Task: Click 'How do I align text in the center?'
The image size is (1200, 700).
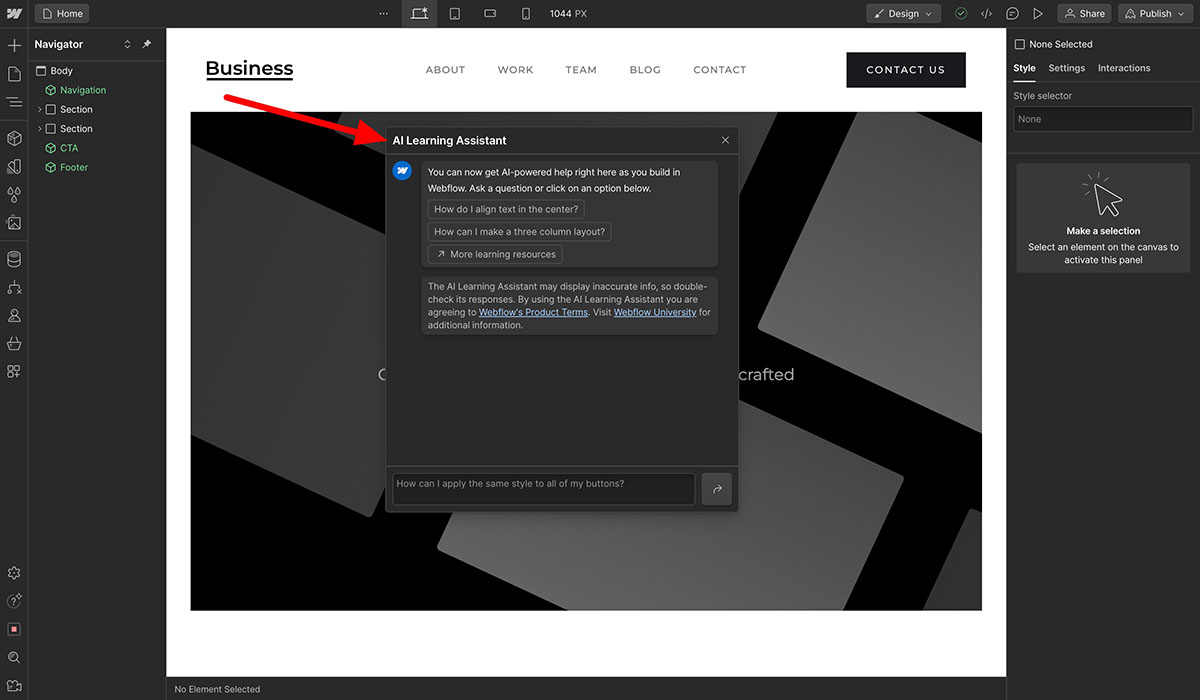Action: pos(507,209)
